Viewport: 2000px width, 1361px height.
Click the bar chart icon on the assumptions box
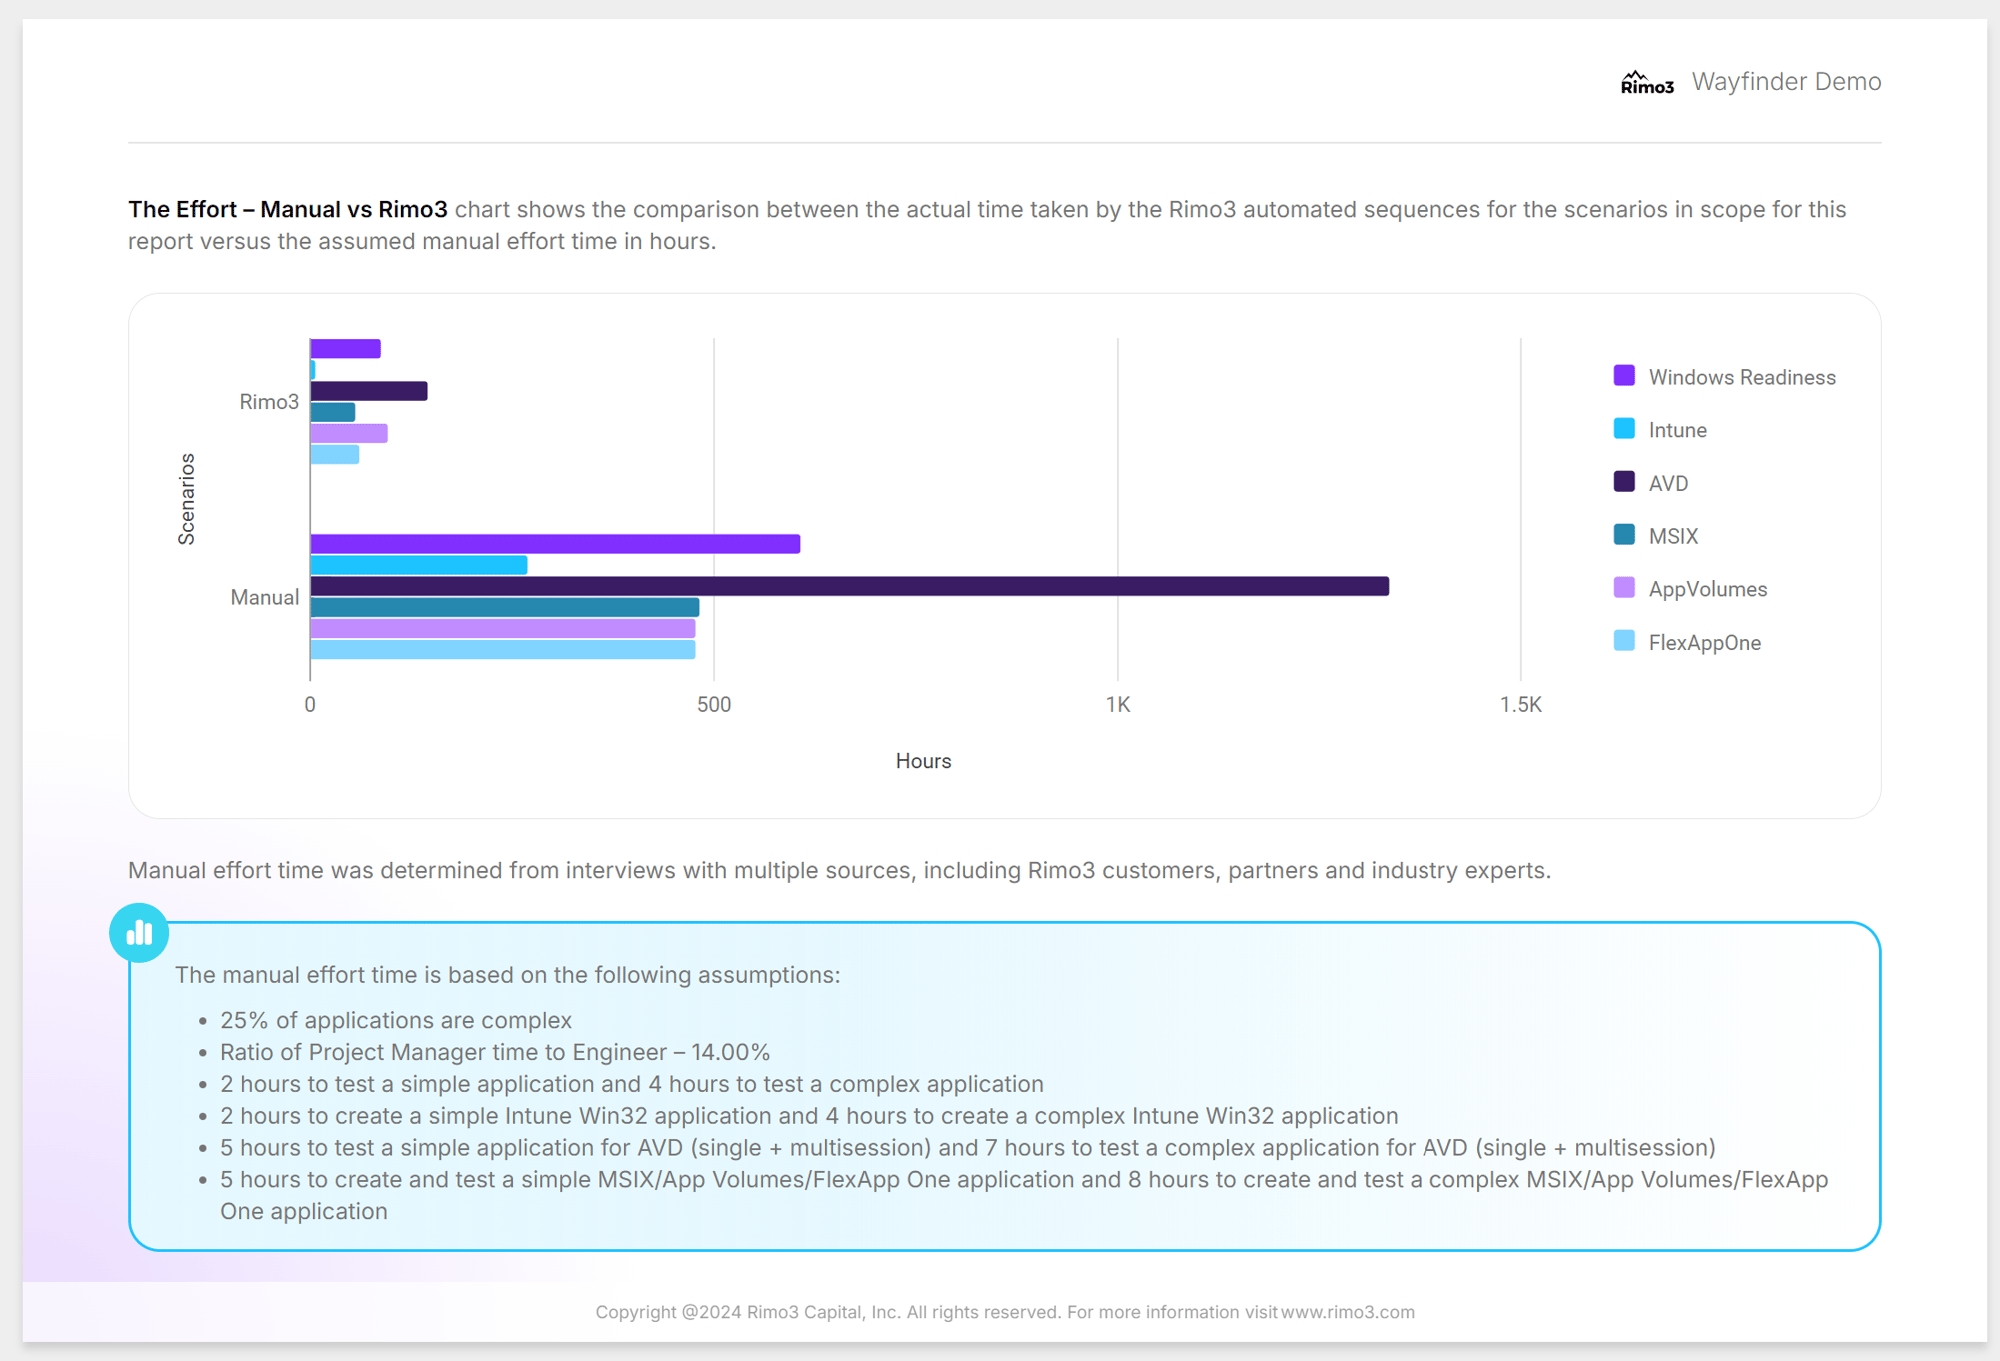[139, 933]
